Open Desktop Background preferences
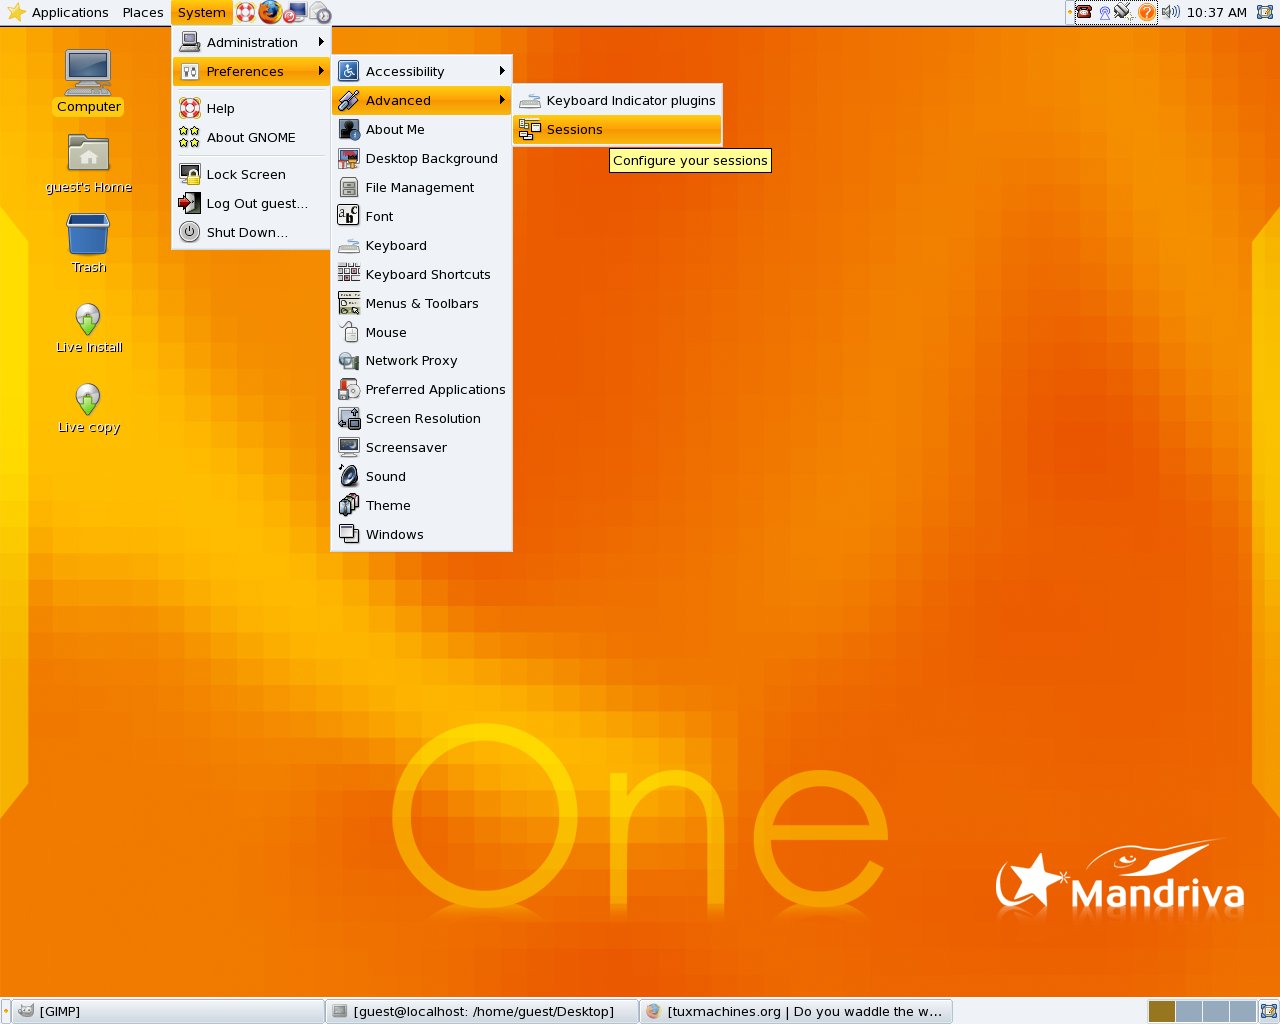This screenshot has width=1280, height=1024. tap(422, 158)
